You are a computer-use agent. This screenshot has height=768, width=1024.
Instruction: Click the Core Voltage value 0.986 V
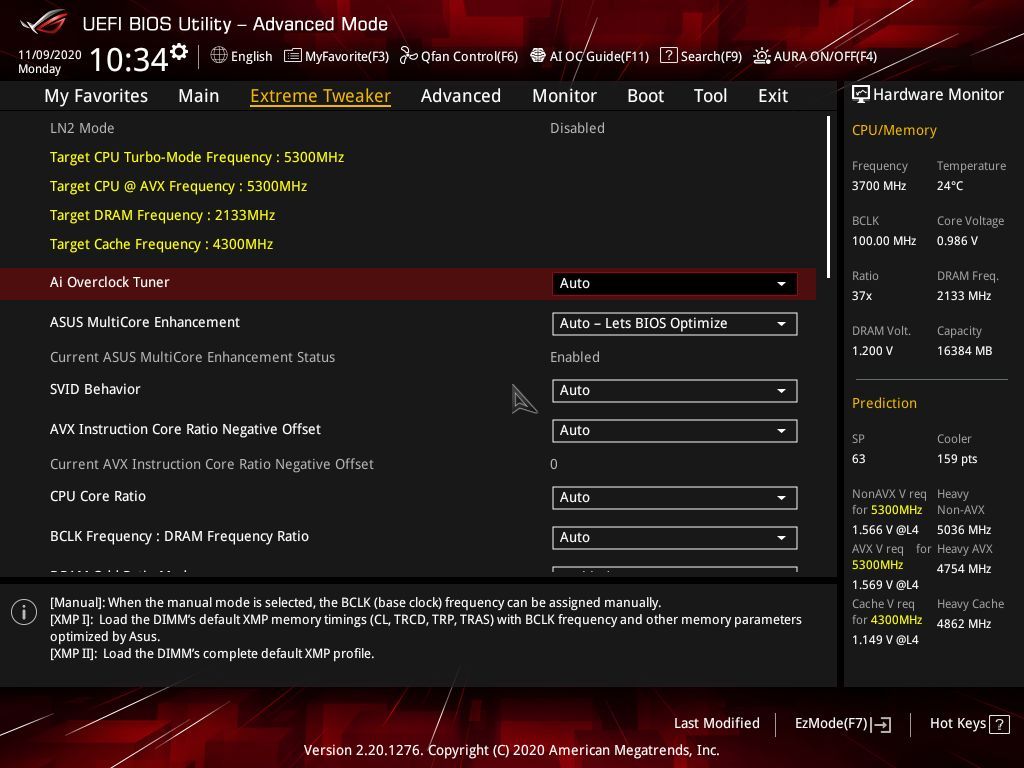pos(957,241)
